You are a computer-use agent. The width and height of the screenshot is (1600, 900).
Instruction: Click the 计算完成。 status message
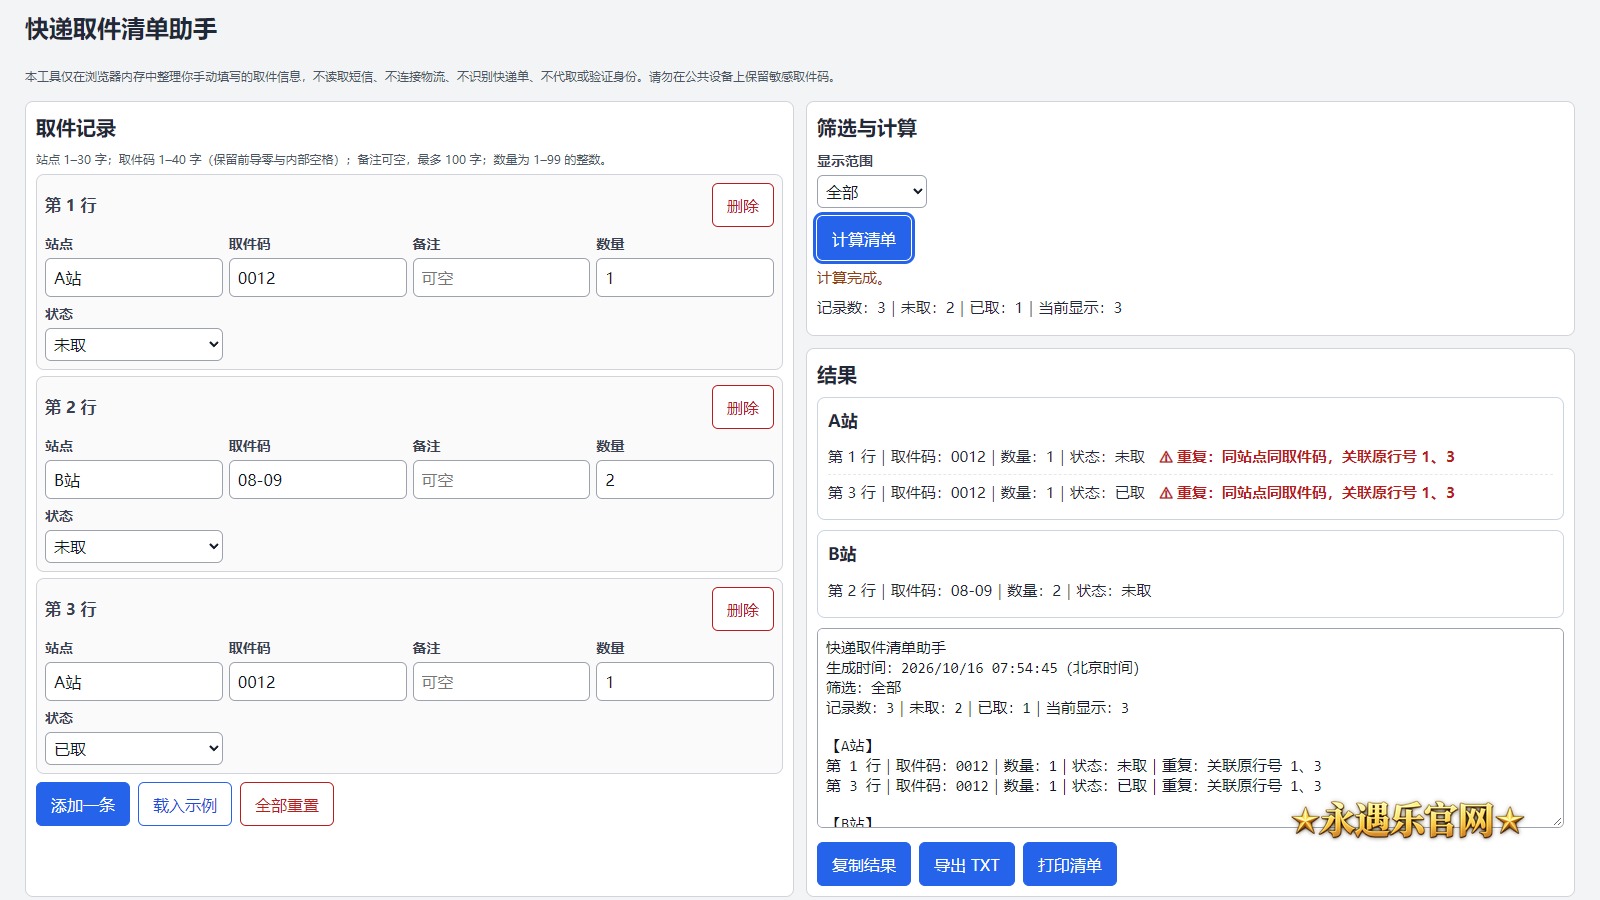(x=851, y=278)
